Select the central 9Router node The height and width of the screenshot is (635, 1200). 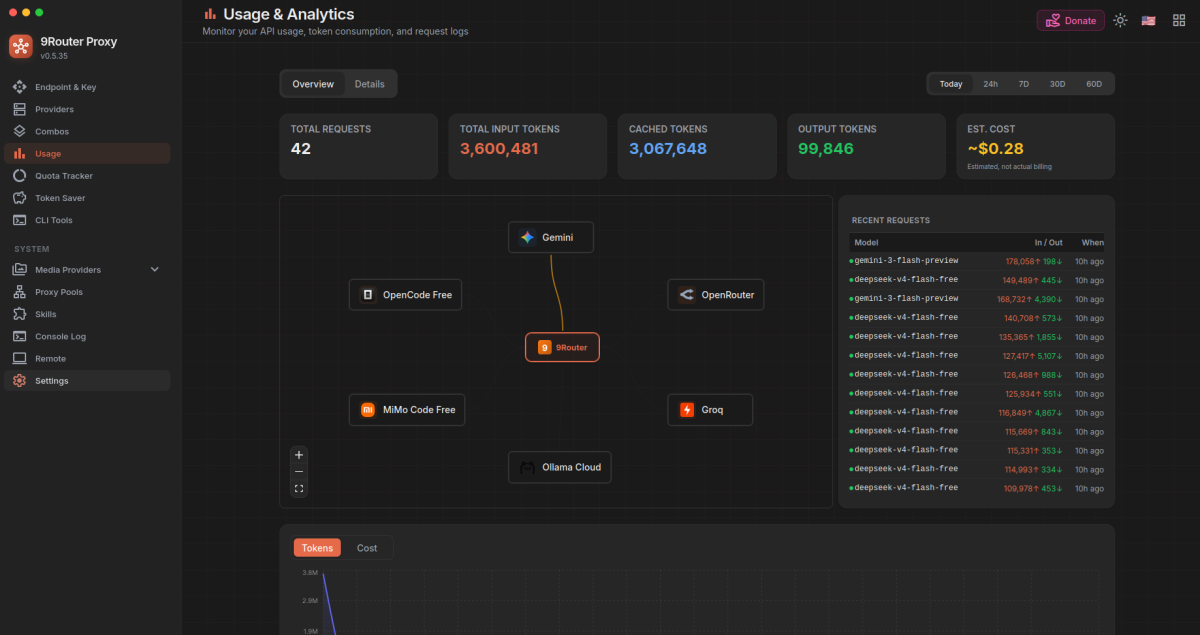[563, 347]
